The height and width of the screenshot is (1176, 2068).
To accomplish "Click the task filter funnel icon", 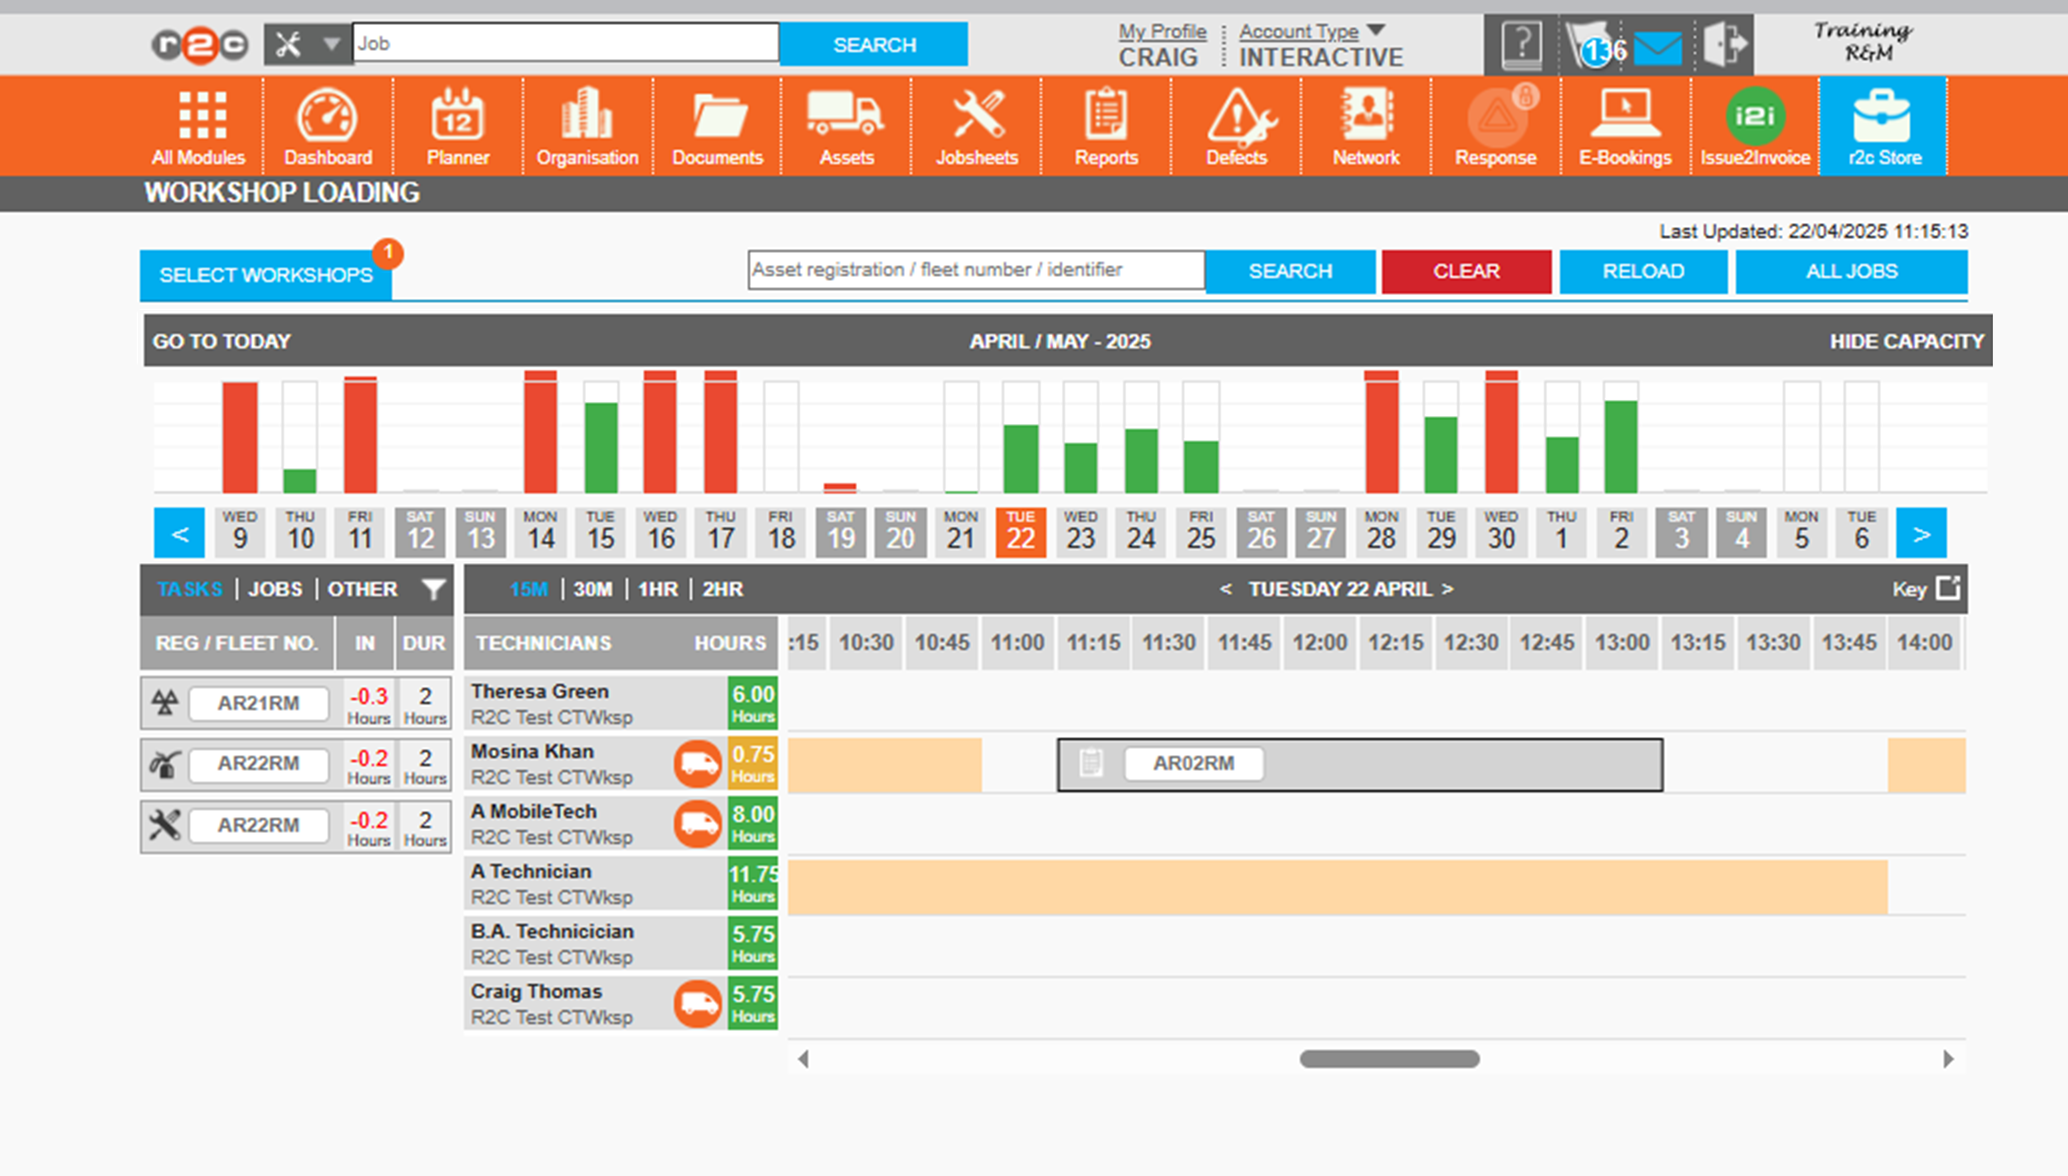I will pyautogui.click(x=433, y=589).
